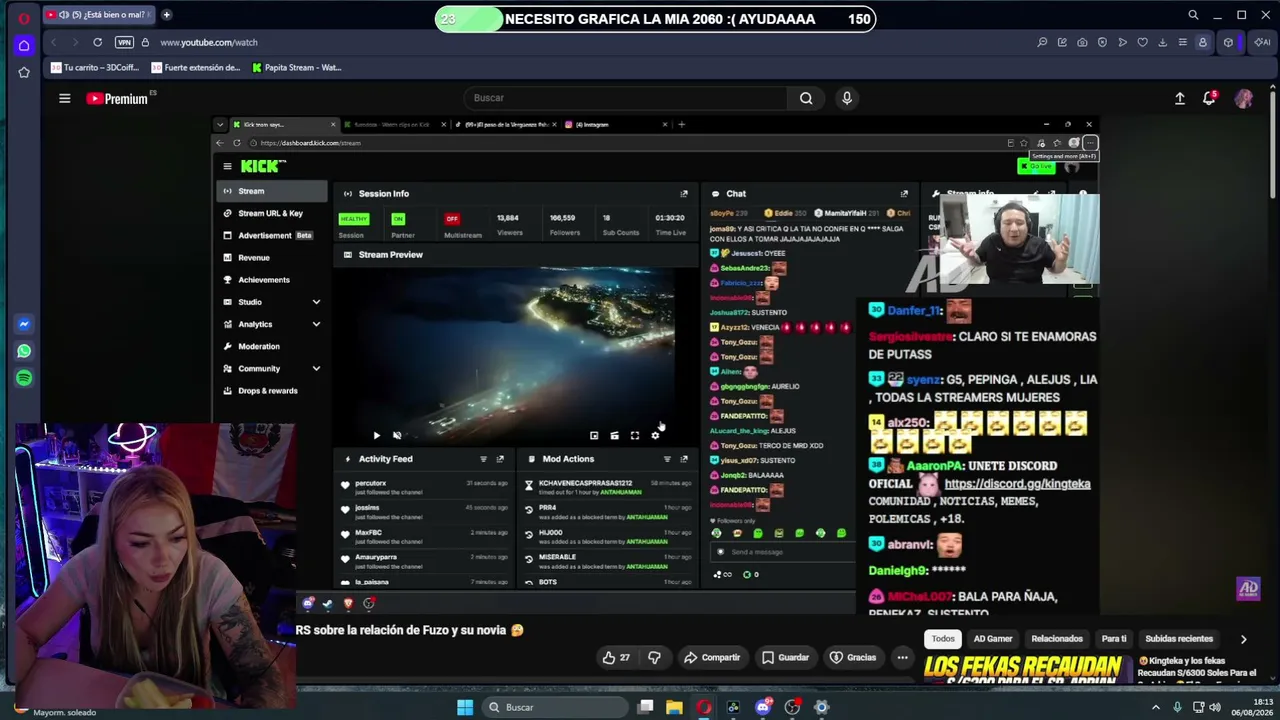Select the 'Para ti' filter chip
Screen dimensions: 1280x720
tap(1114, 638)
